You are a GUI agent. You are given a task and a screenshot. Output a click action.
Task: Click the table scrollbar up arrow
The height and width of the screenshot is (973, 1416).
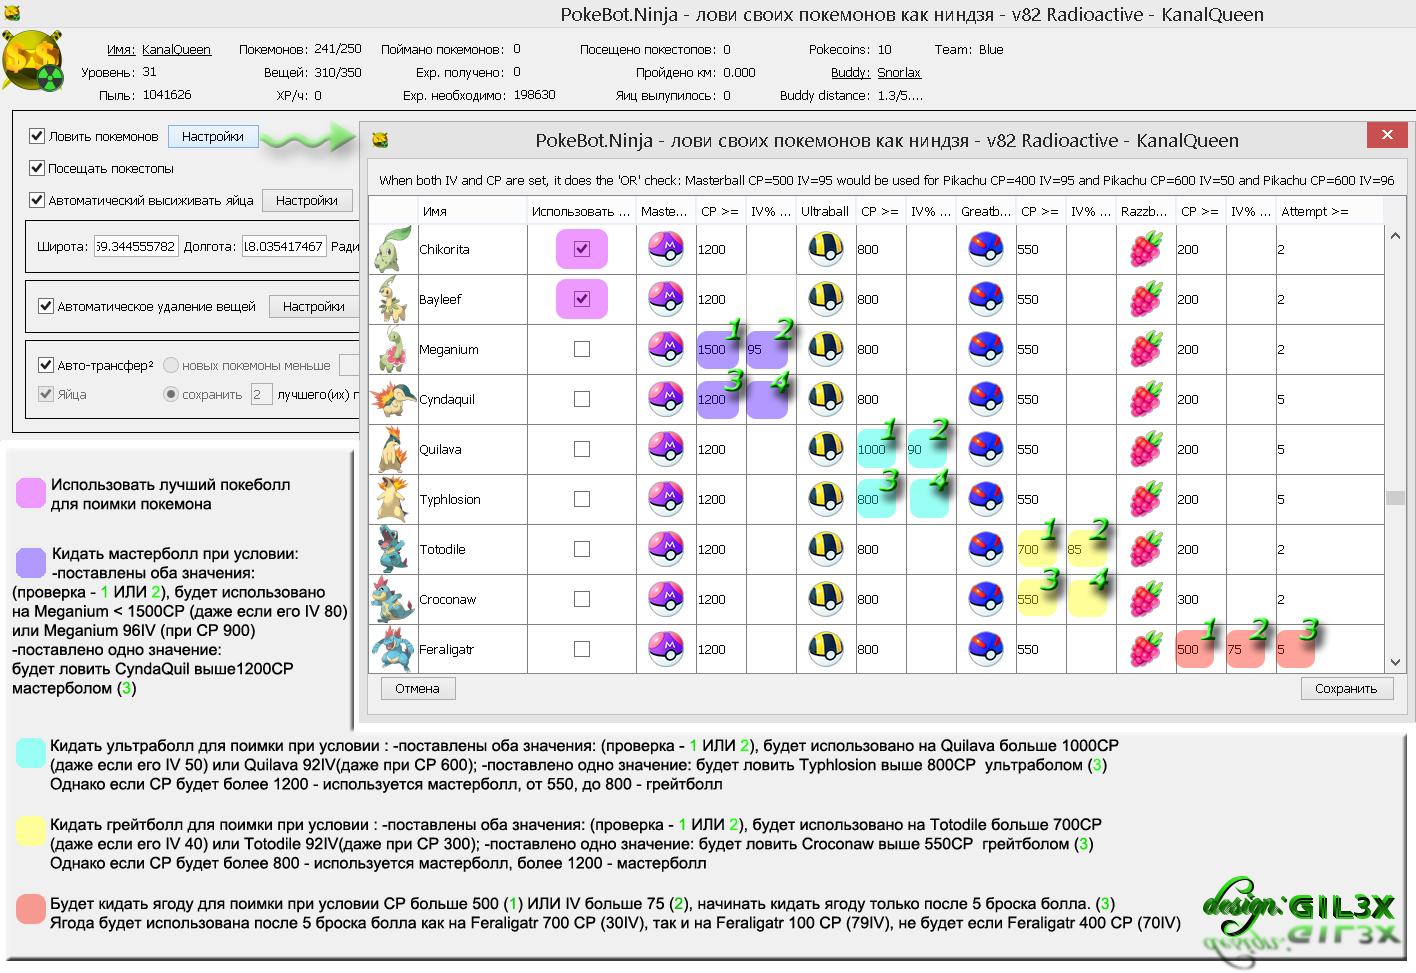click(1395, 236)
